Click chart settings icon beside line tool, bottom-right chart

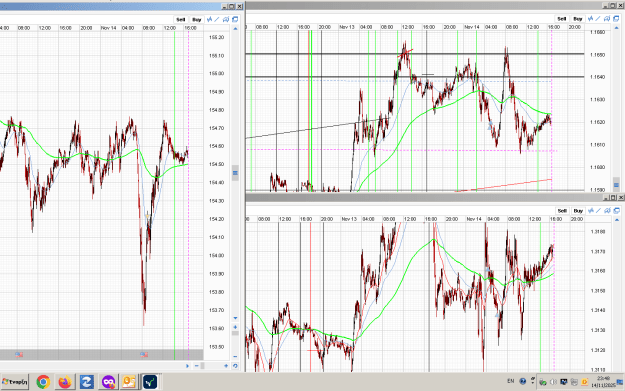pos(607,210)
